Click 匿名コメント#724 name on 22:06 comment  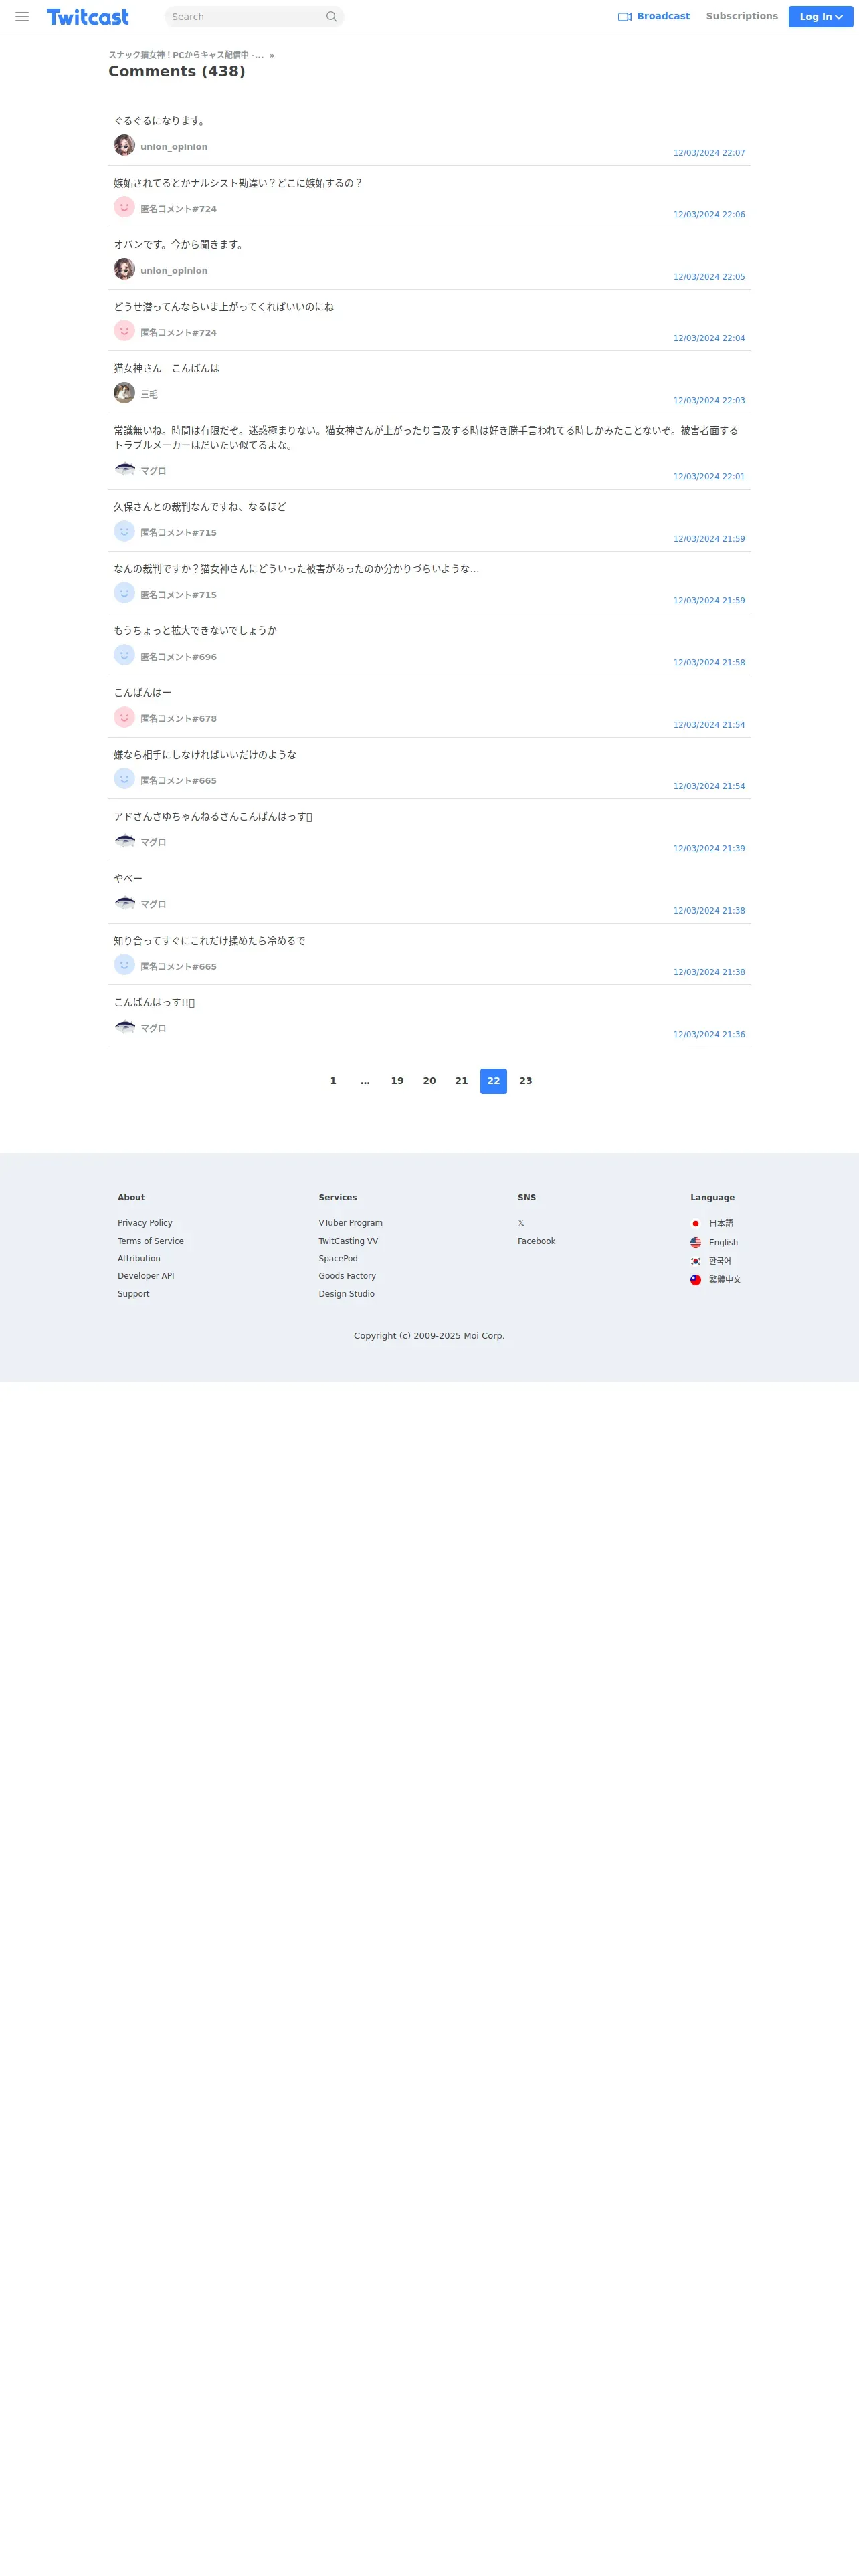(178, 209)
